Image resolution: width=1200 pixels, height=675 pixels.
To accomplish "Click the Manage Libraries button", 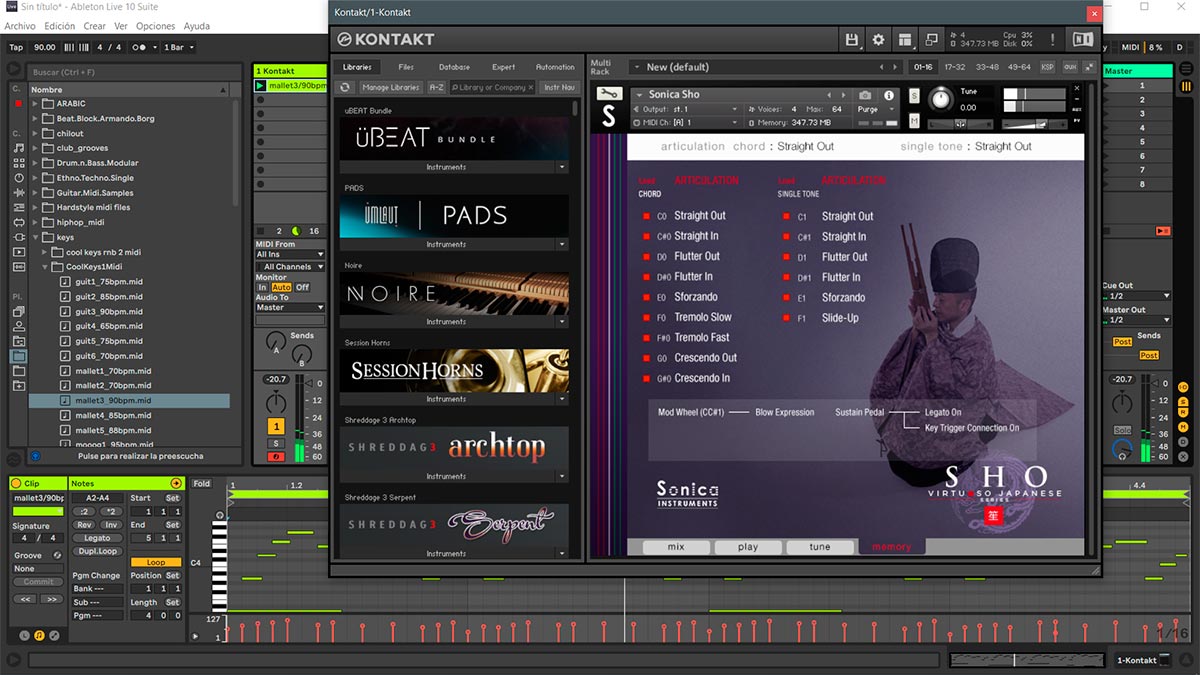I will pos(390,87).
